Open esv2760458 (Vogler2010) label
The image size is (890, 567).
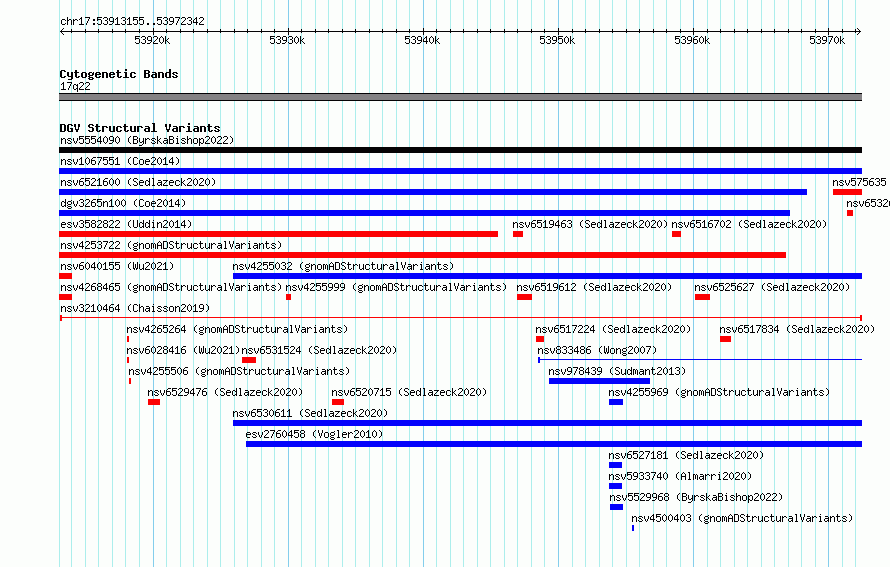[314, 434]
